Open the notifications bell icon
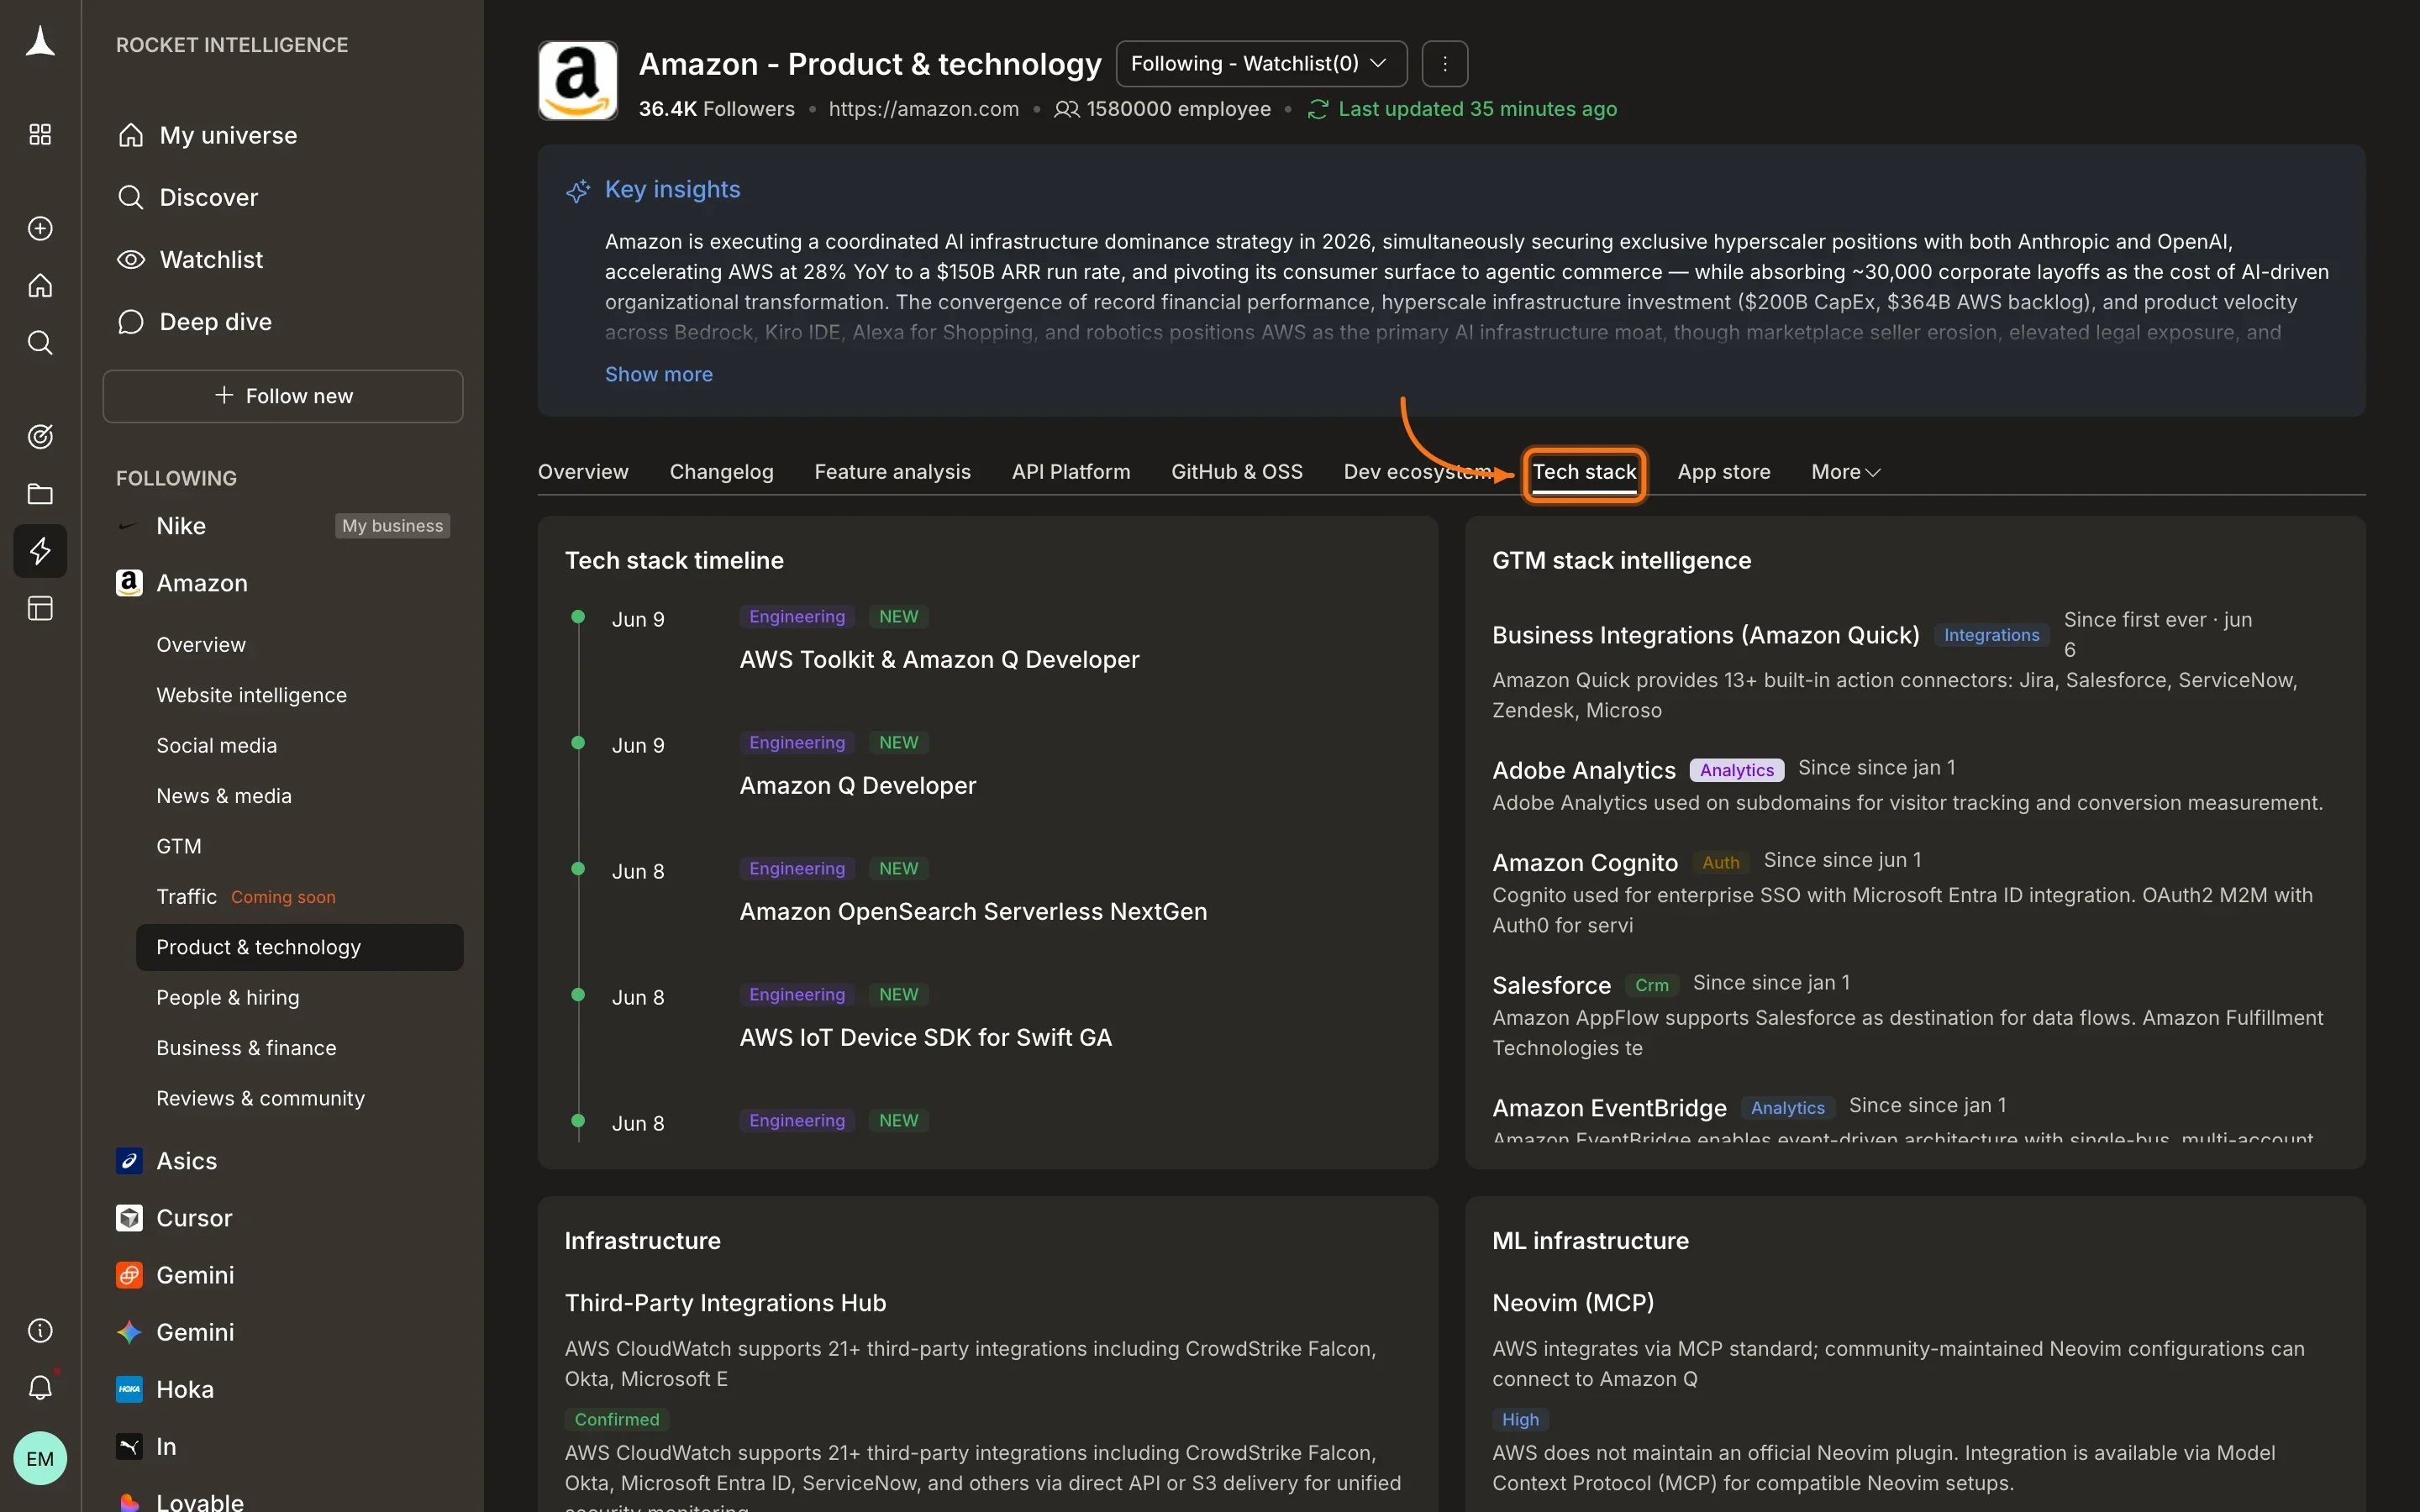Viewport: 2420px width, 1512px height. tap(40, 1387)
